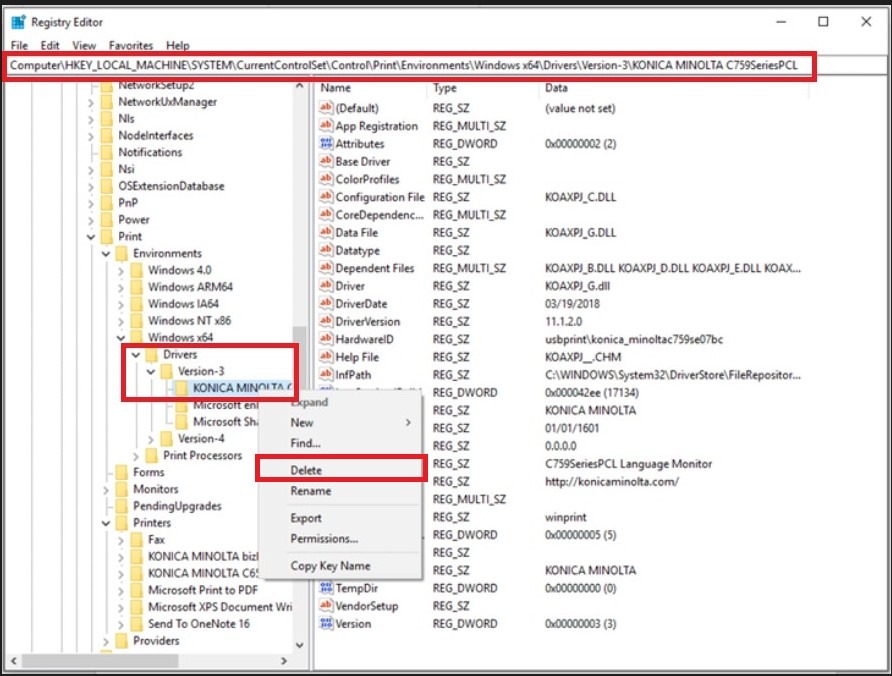Screen dimensions: 892x676
Task: Collapse the Drivers tree node
Action: 136,355
